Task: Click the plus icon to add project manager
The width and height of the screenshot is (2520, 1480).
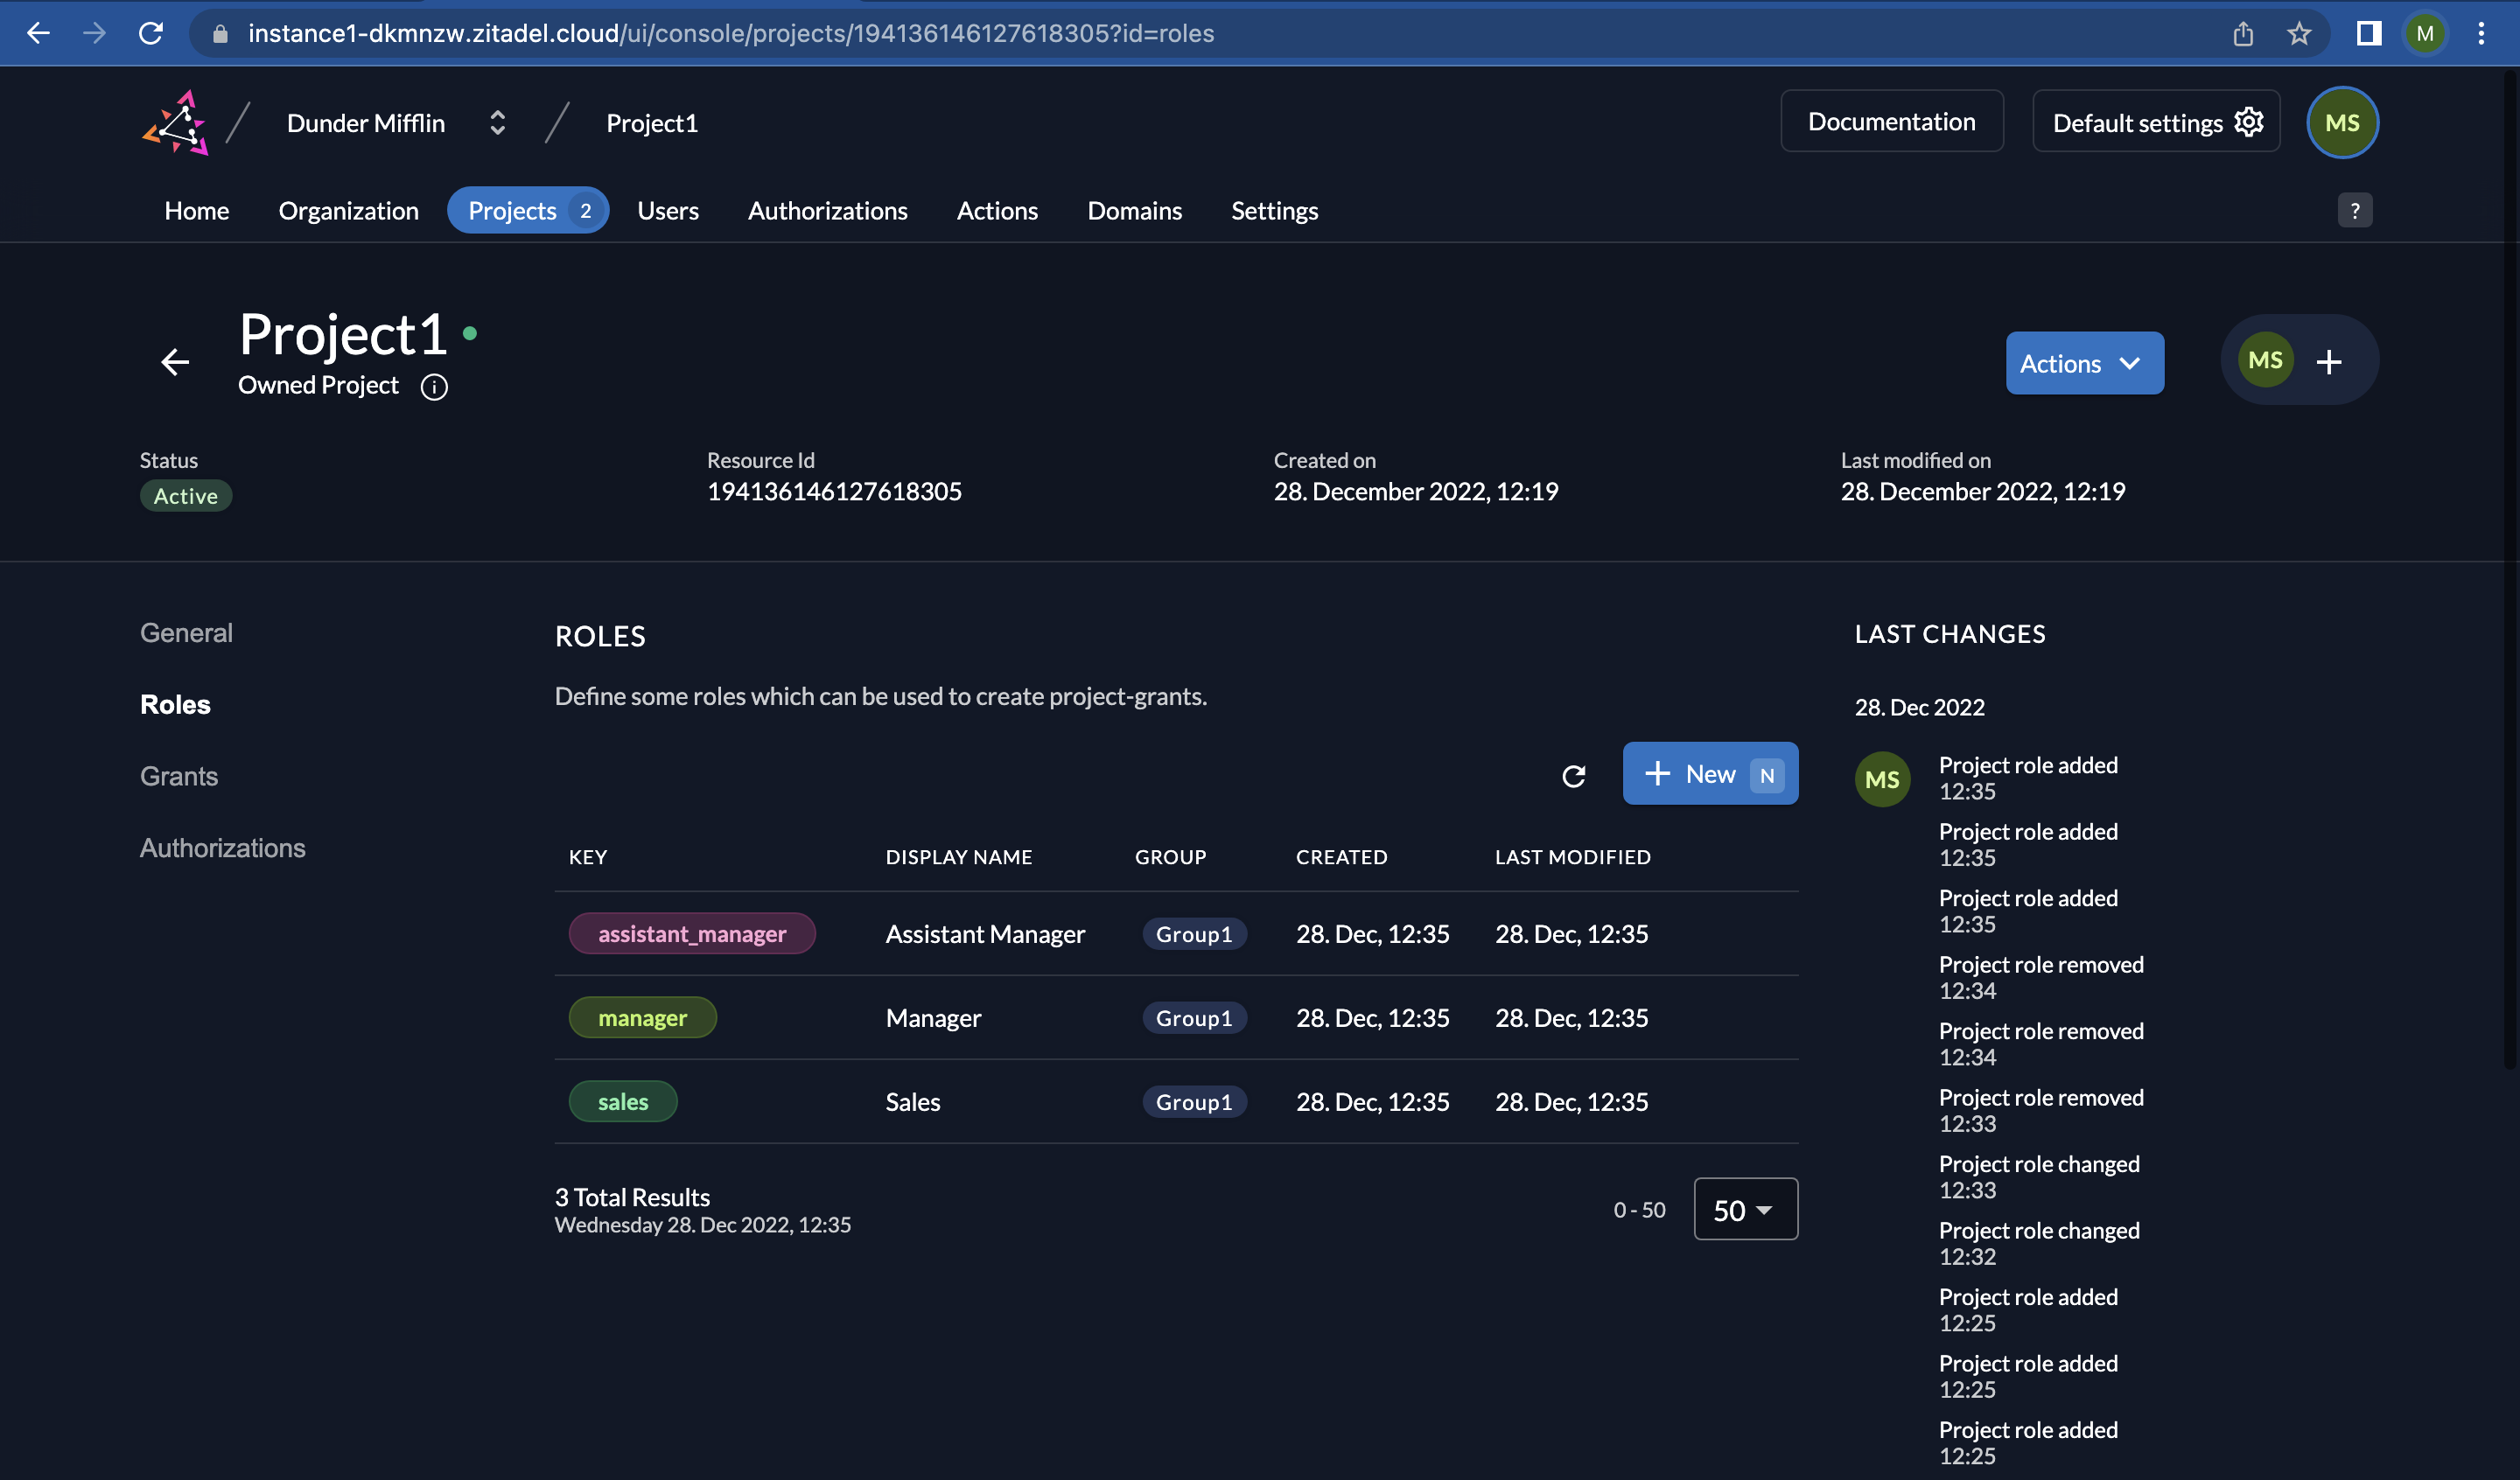Action: 2329,362
